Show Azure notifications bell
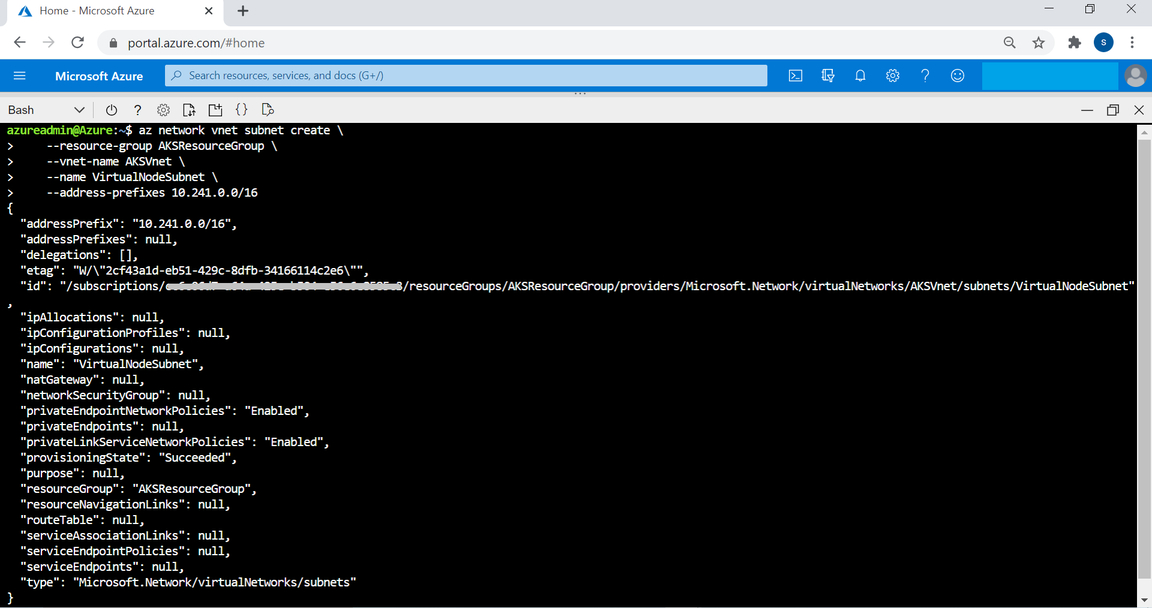 tap(860, 76)
